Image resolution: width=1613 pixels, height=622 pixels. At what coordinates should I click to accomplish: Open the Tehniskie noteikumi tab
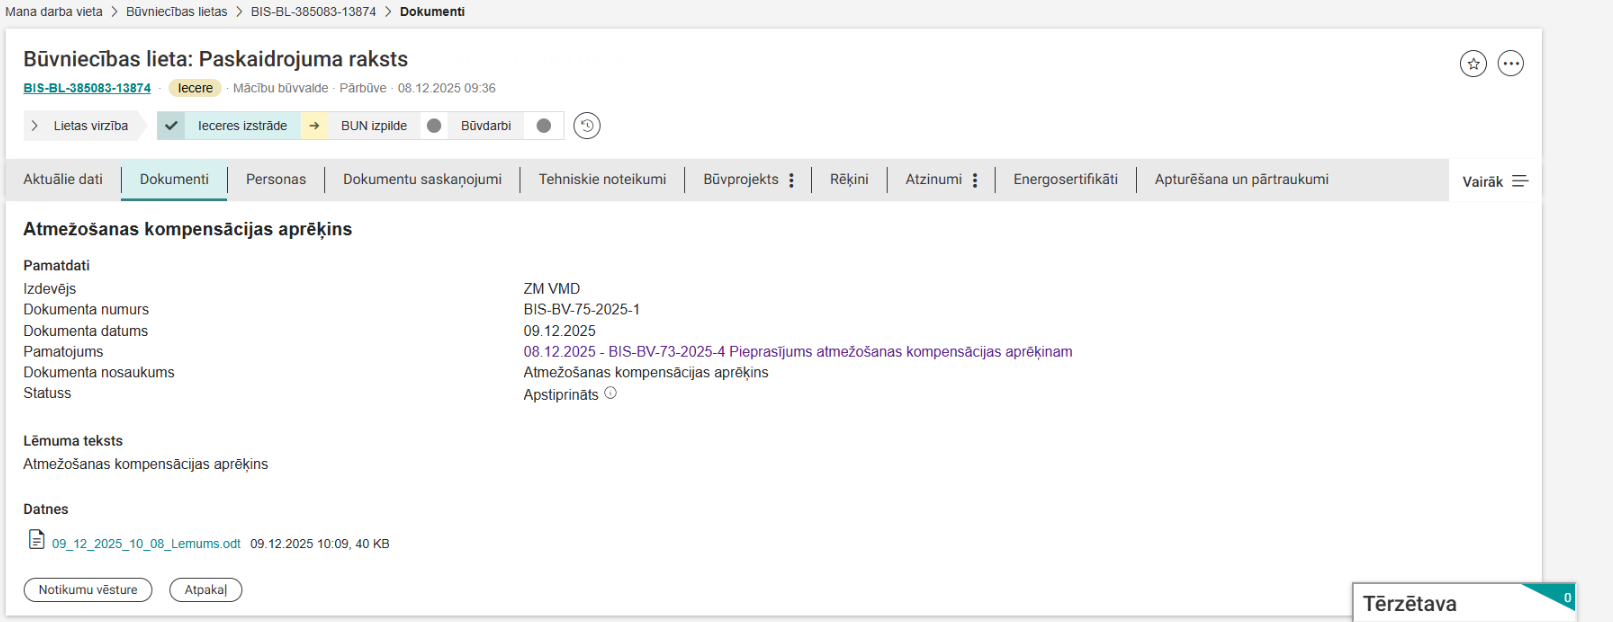click(x=602, y=180)
